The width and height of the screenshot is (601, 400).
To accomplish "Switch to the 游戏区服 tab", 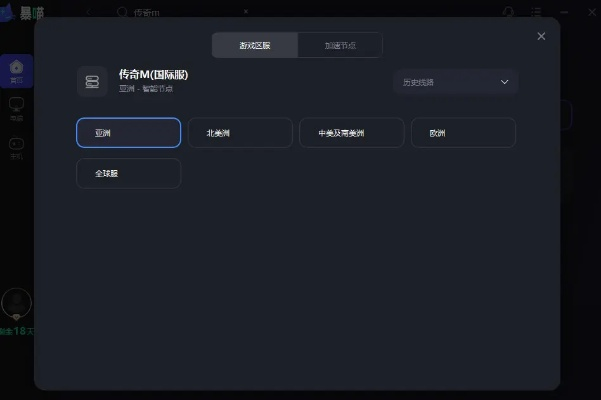I will [x=255, y=45].
